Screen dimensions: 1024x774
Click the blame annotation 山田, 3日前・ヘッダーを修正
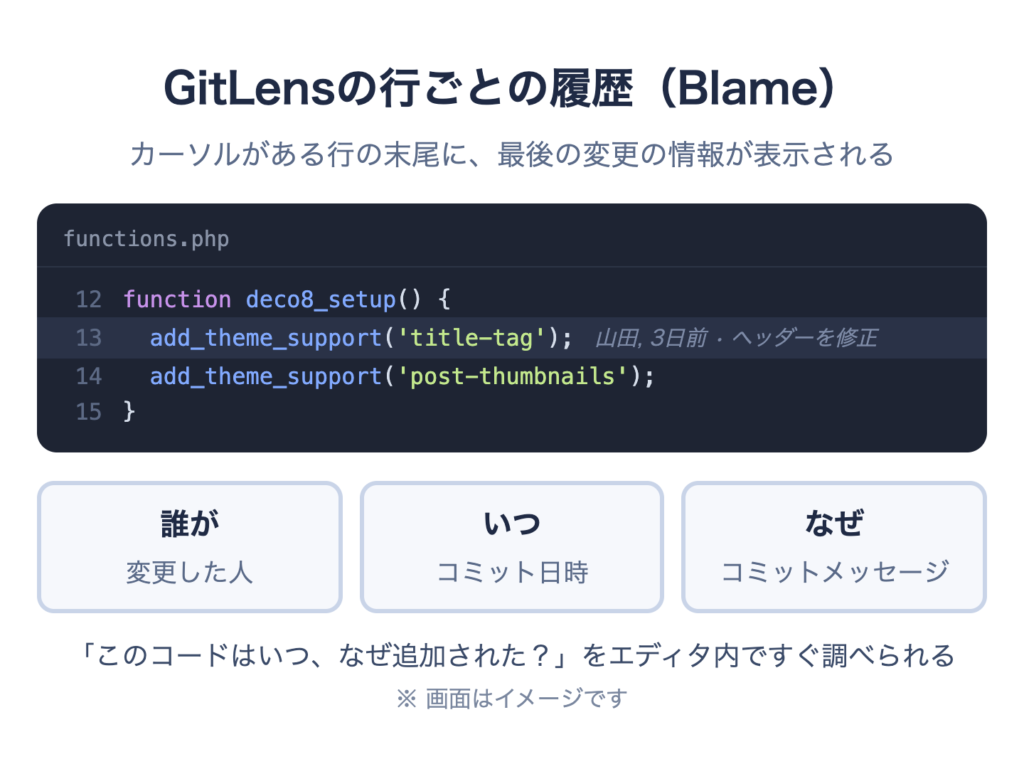click(x=736, y=338)
